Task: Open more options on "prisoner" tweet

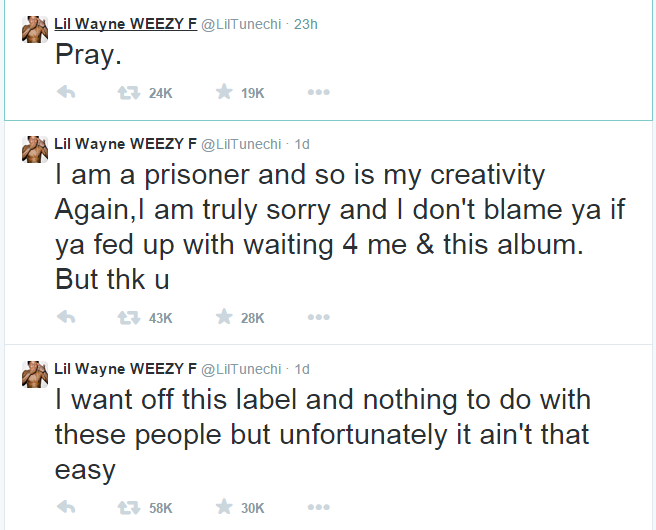Action: 318,318
